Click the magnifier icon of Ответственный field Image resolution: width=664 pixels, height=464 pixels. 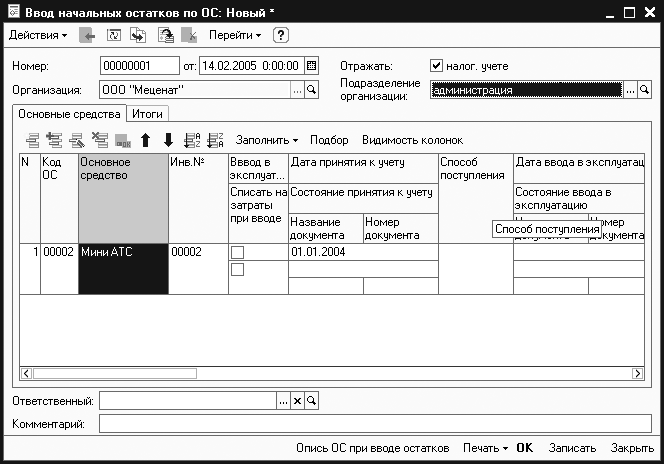pyautogui.click(x=311, y=400)
